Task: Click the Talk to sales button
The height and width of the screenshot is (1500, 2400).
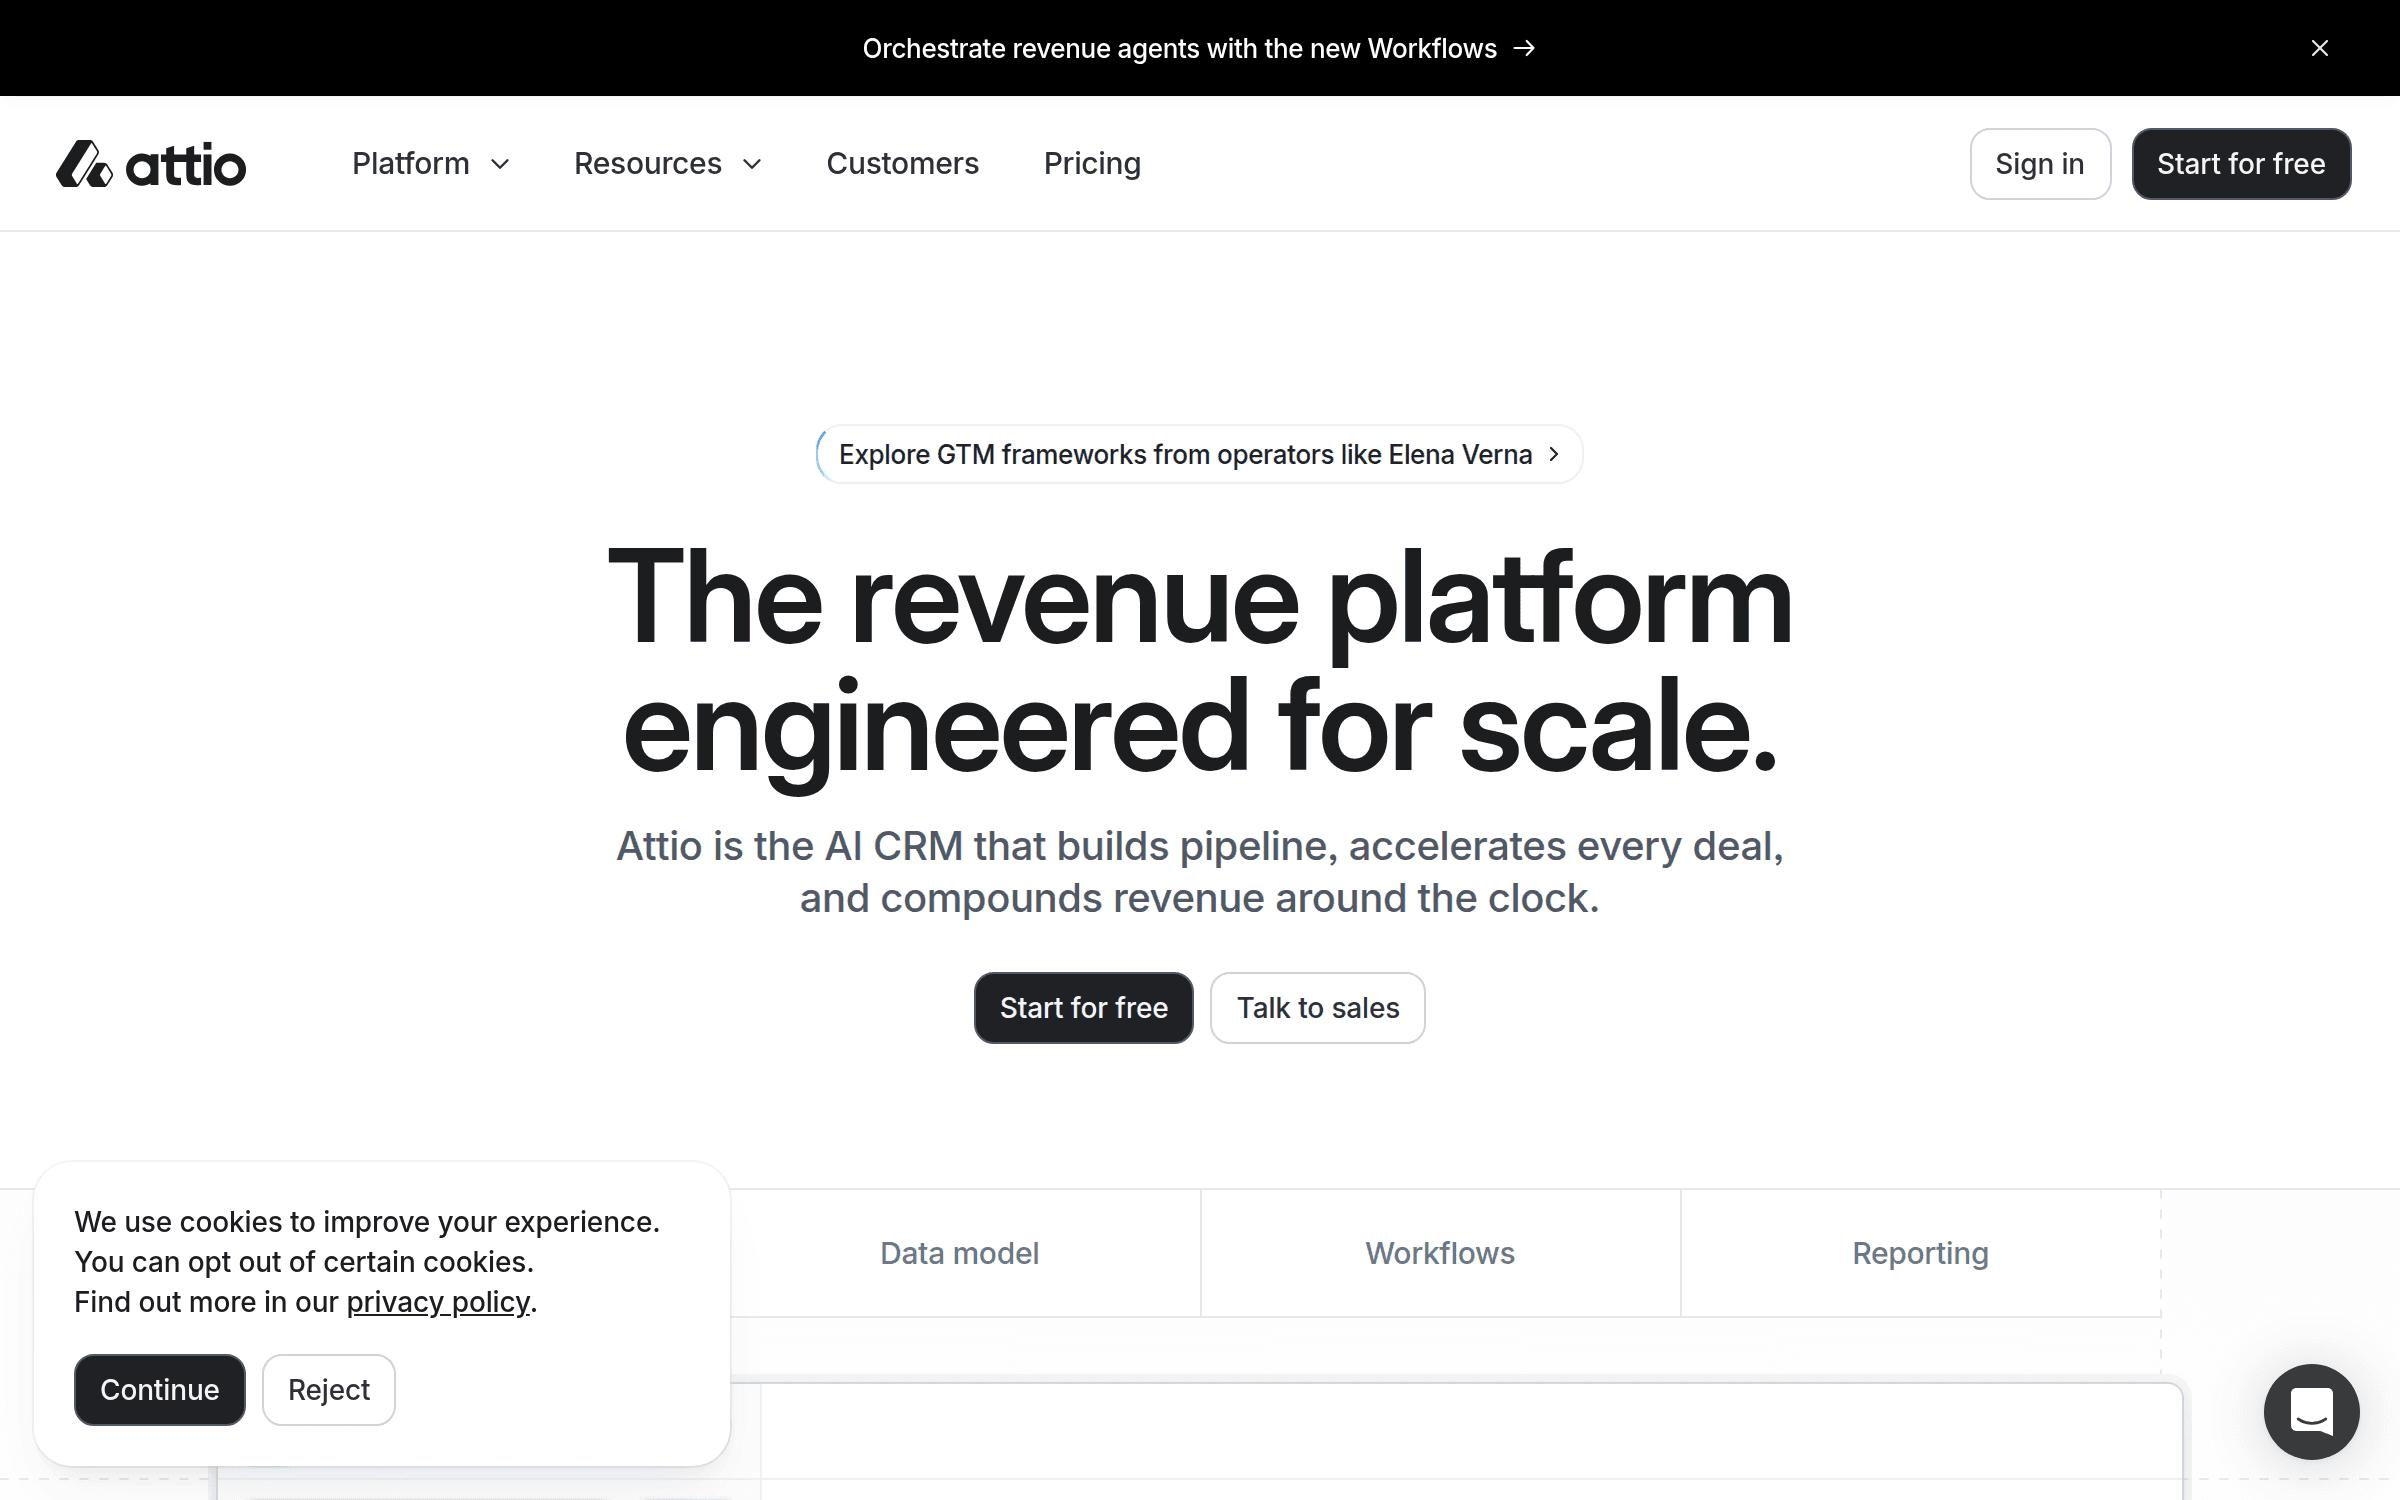Action: pyautogui.click(x=1318, y=1008)
